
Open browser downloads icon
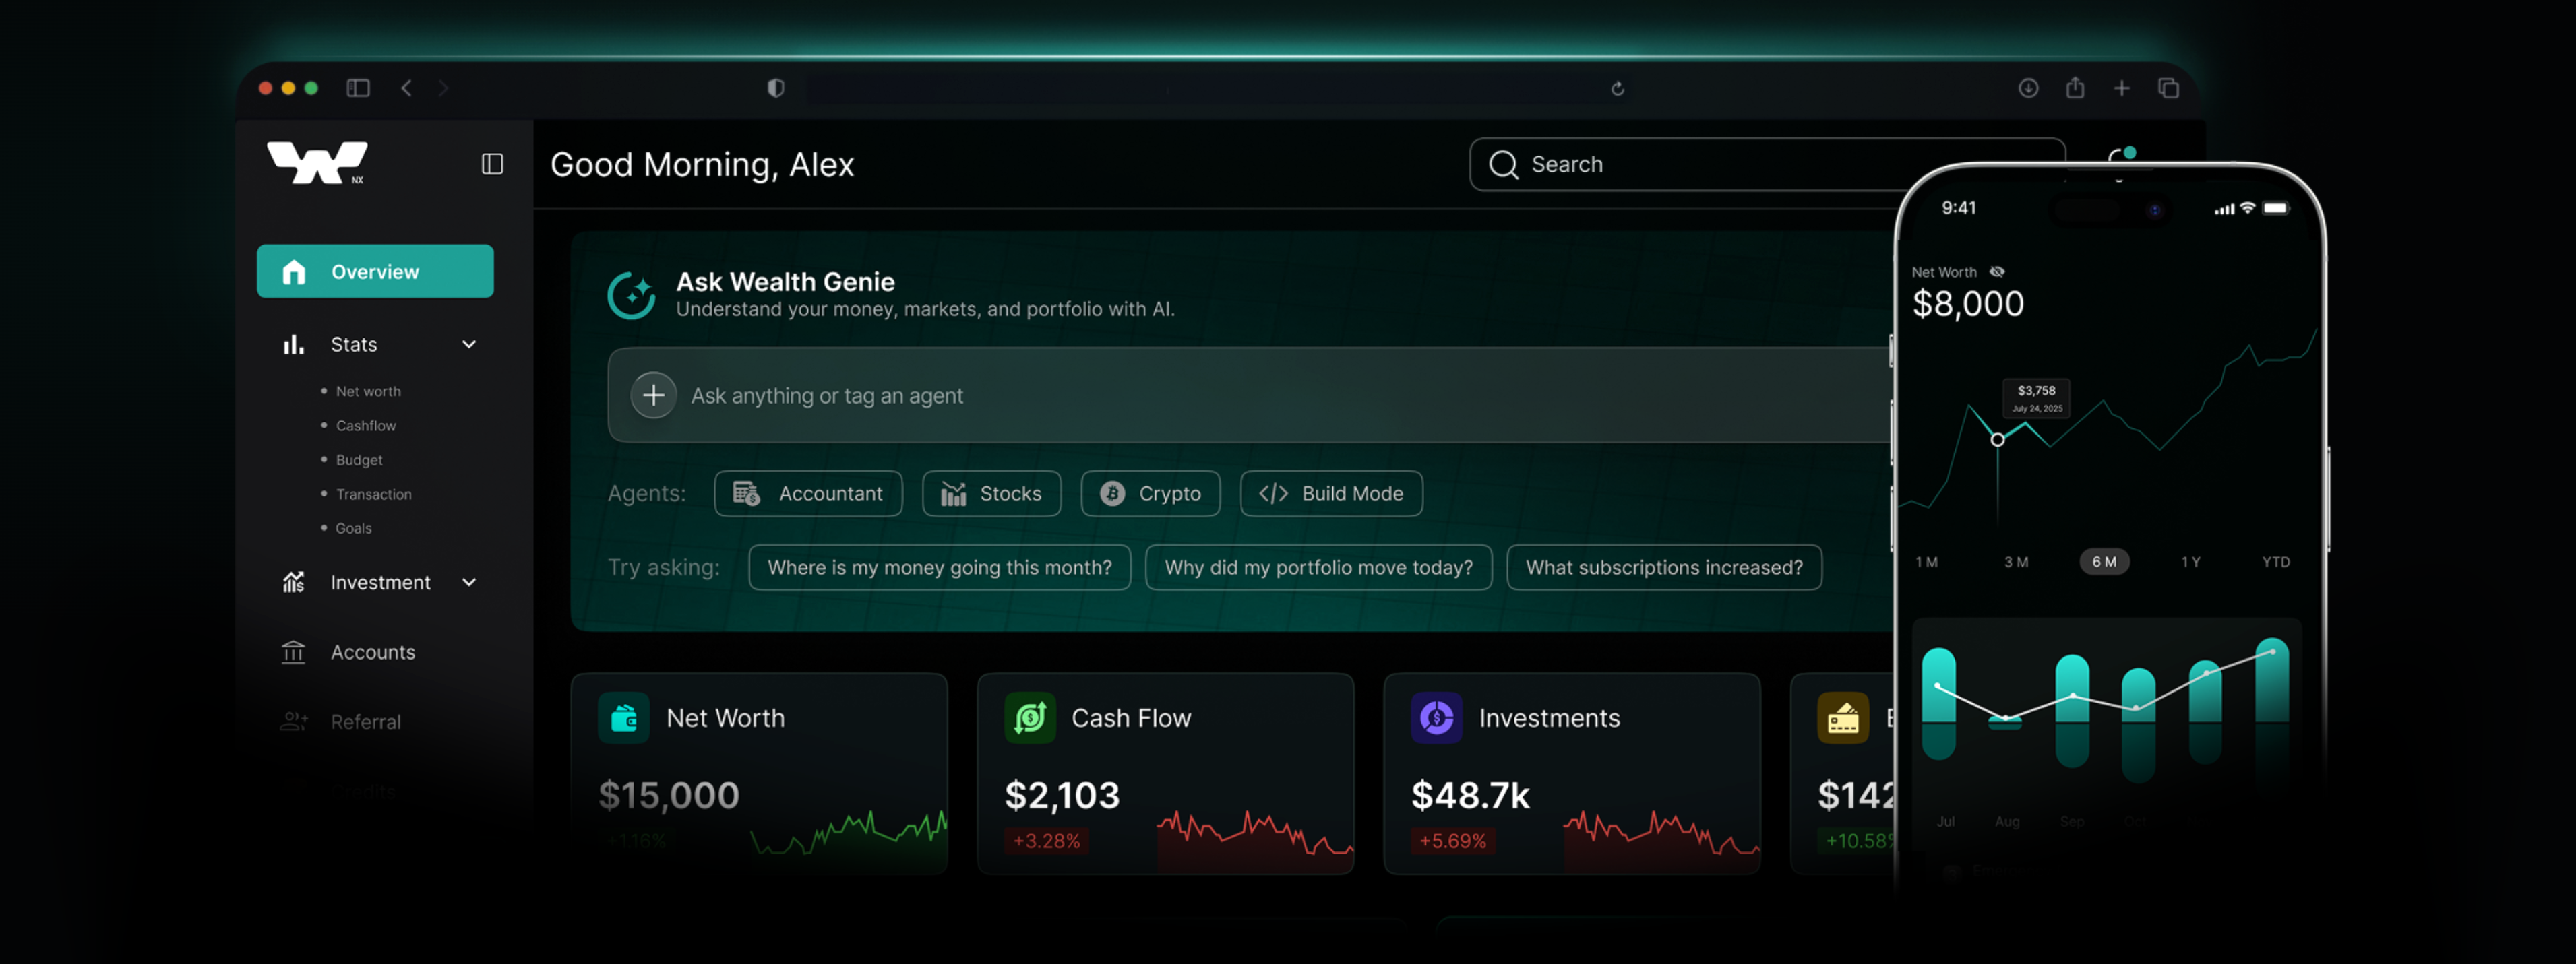(x=2028, y=88)
